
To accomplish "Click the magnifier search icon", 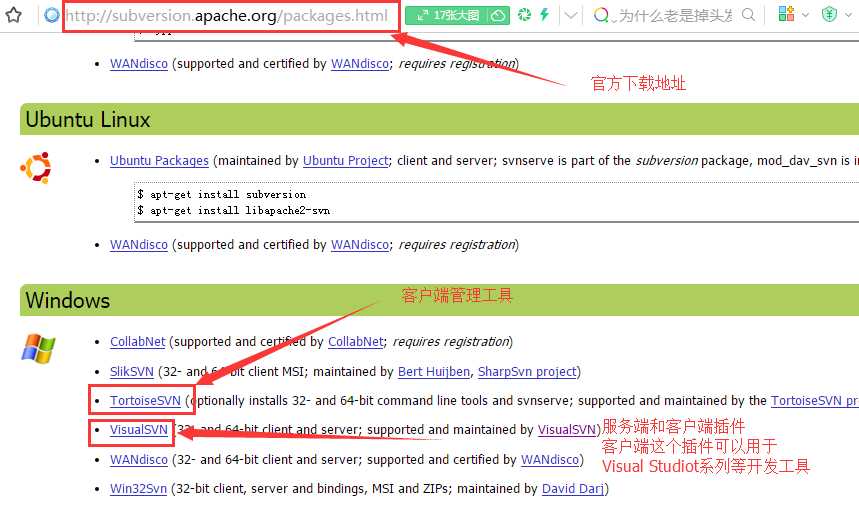I will click(x=748, y=15).
